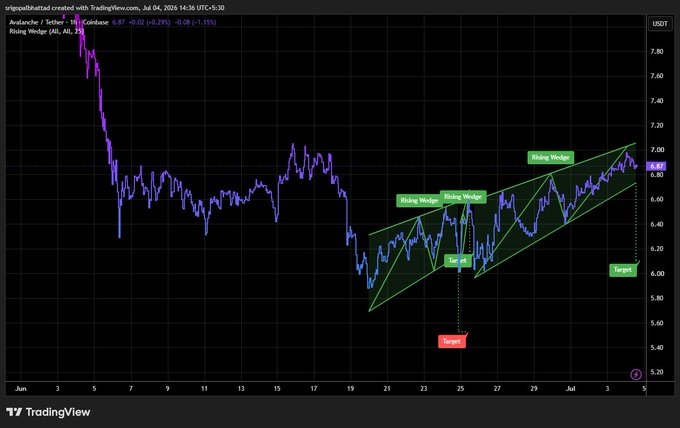
Task: Click the 6.00 price axis label
Action: click(657, 274)
